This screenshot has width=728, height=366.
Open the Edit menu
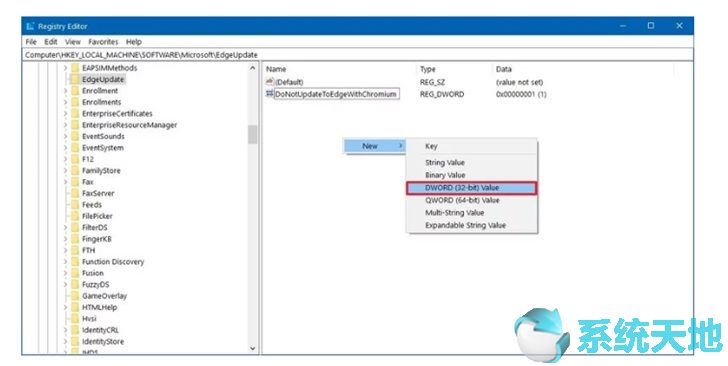[x=51, y=42]
